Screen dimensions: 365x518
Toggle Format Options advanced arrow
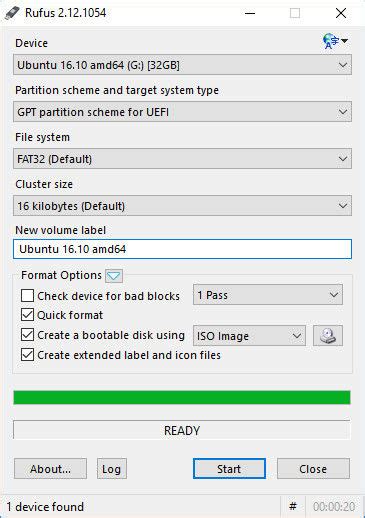[x=114, y=276]
